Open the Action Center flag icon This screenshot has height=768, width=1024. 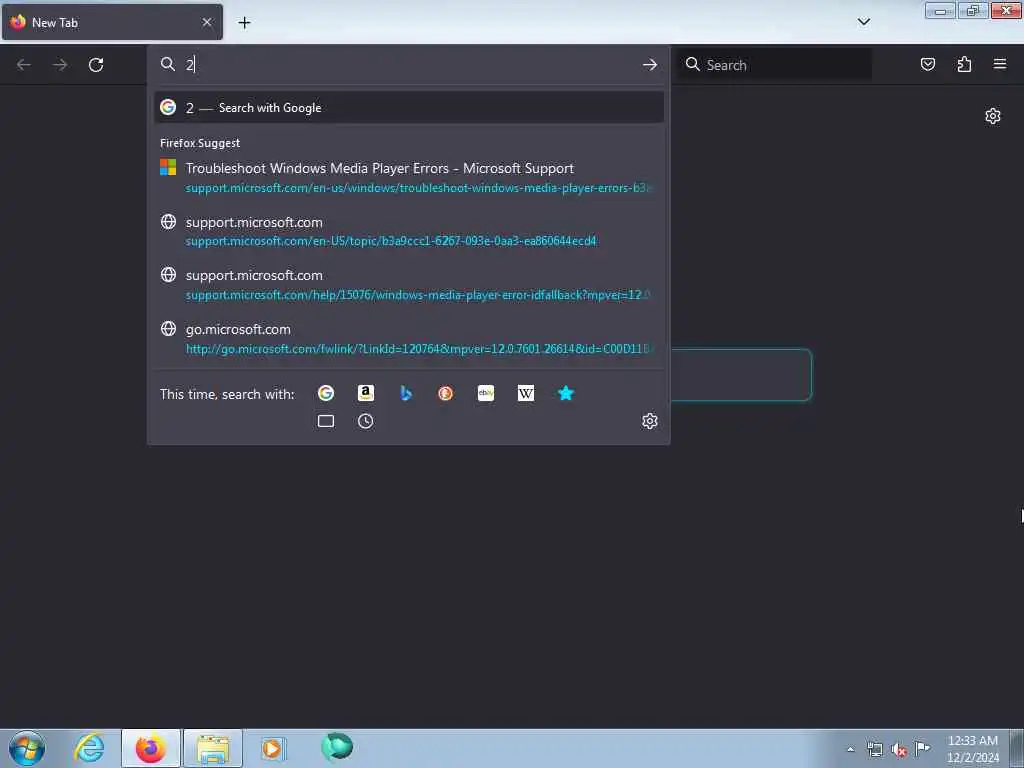tap(922, 748)
